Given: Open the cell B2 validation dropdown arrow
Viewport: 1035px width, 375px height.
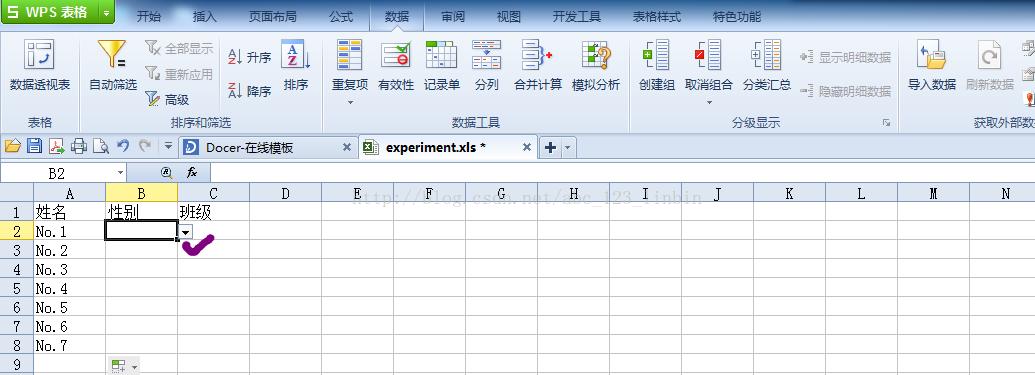Looking at the screenshot, I should point(186,232).
